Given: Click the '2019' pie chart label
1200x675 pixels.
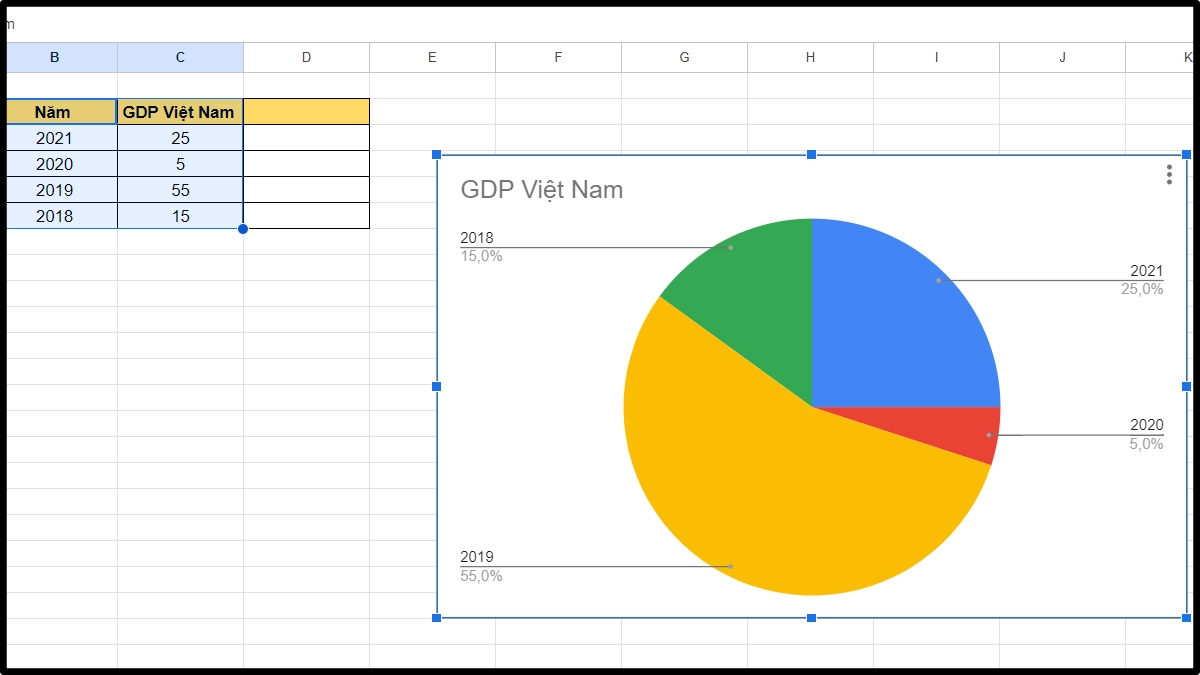Looking at the screenshot, I should (477, 557).
